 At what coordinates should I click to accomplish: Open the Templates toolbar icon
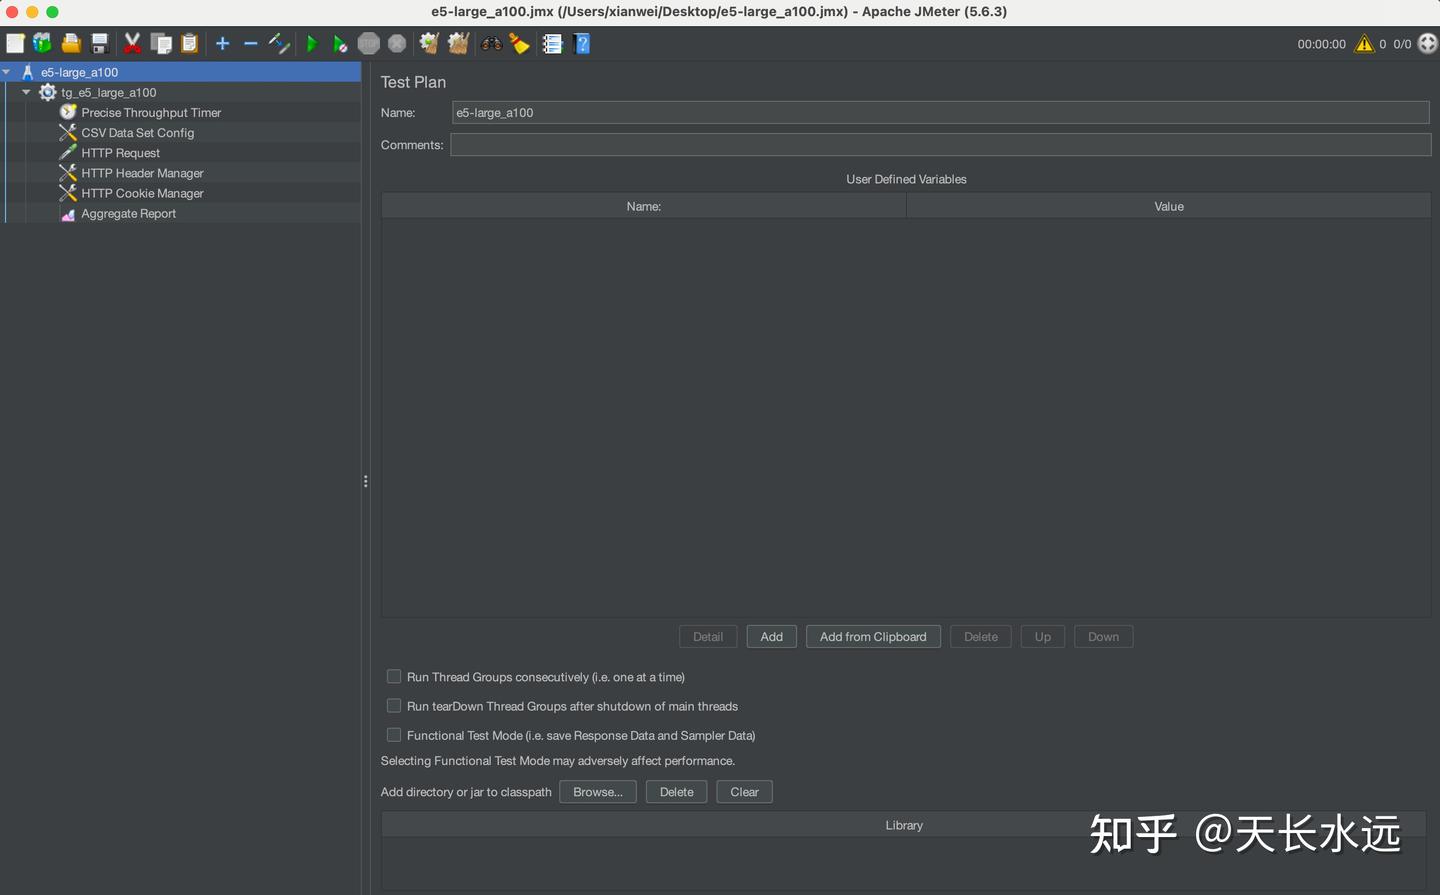[42, 43]
